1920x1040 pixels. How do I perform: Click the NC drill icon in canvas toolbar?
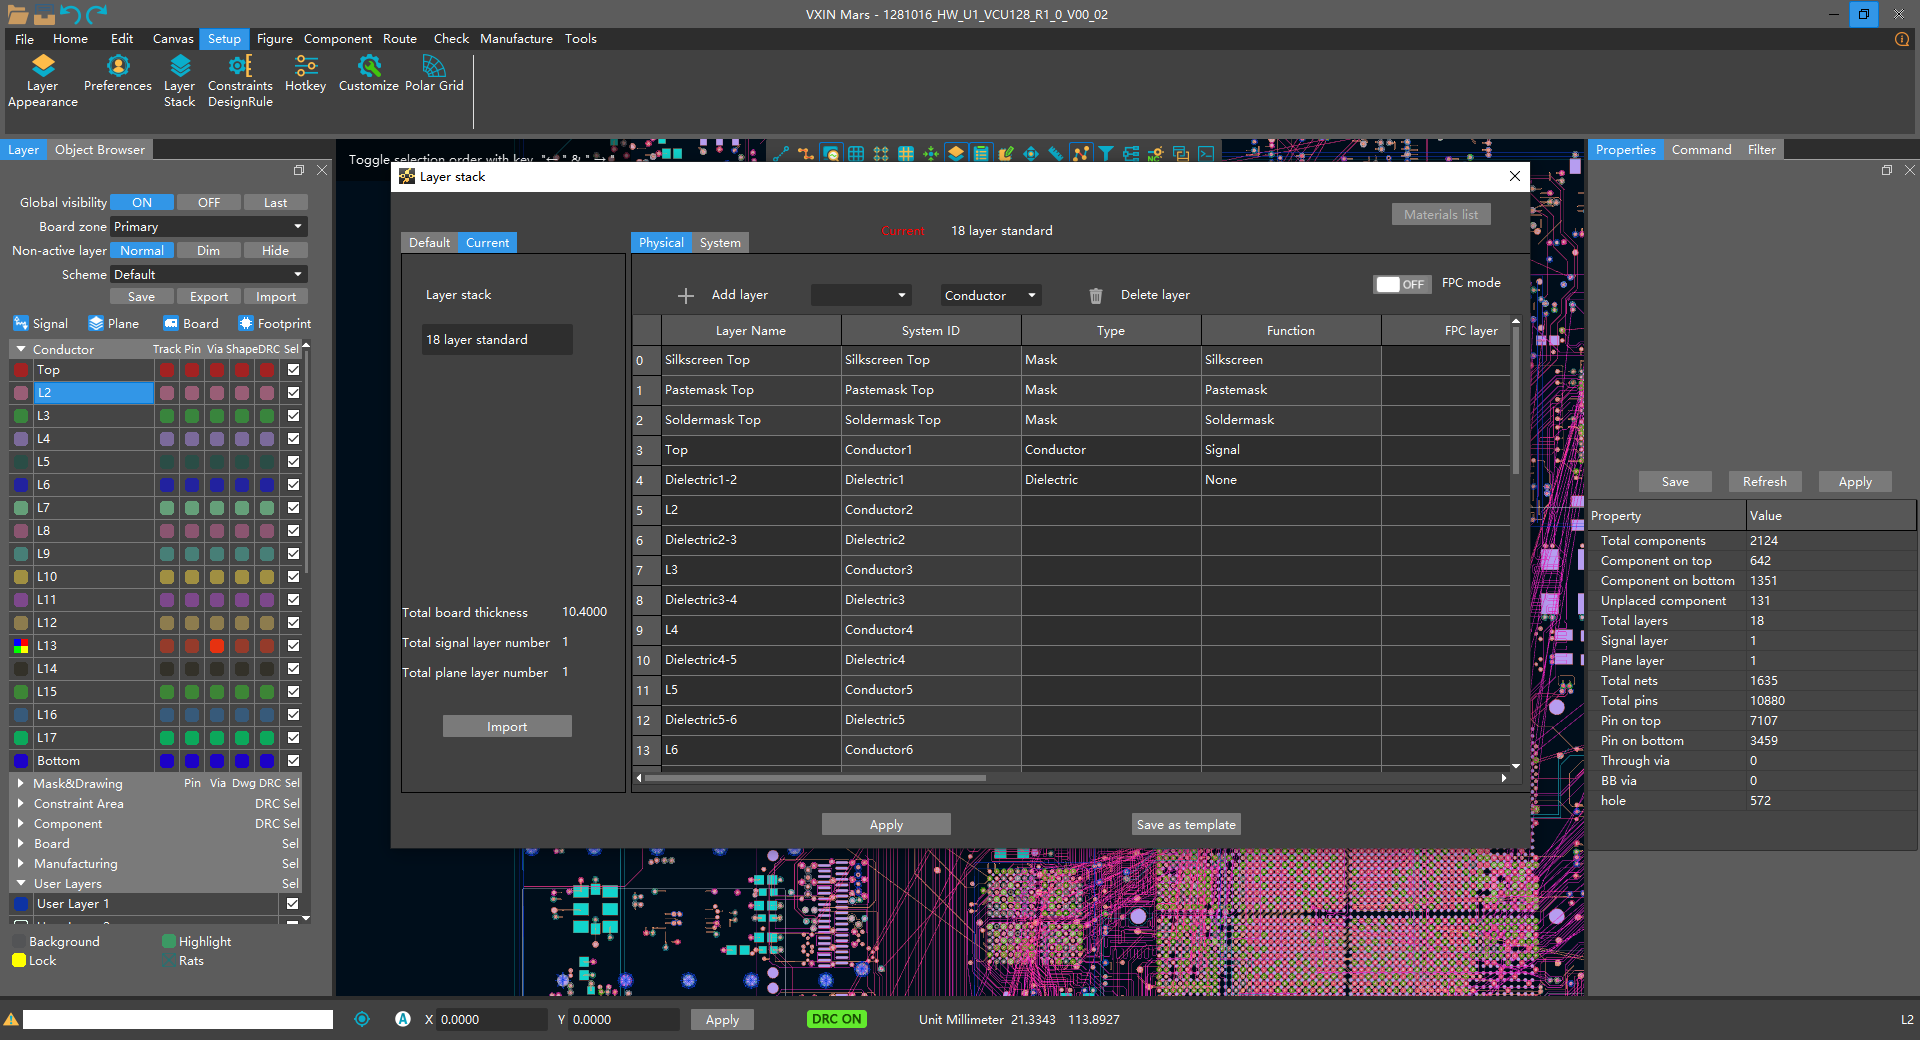click(x=1156, y=153)
